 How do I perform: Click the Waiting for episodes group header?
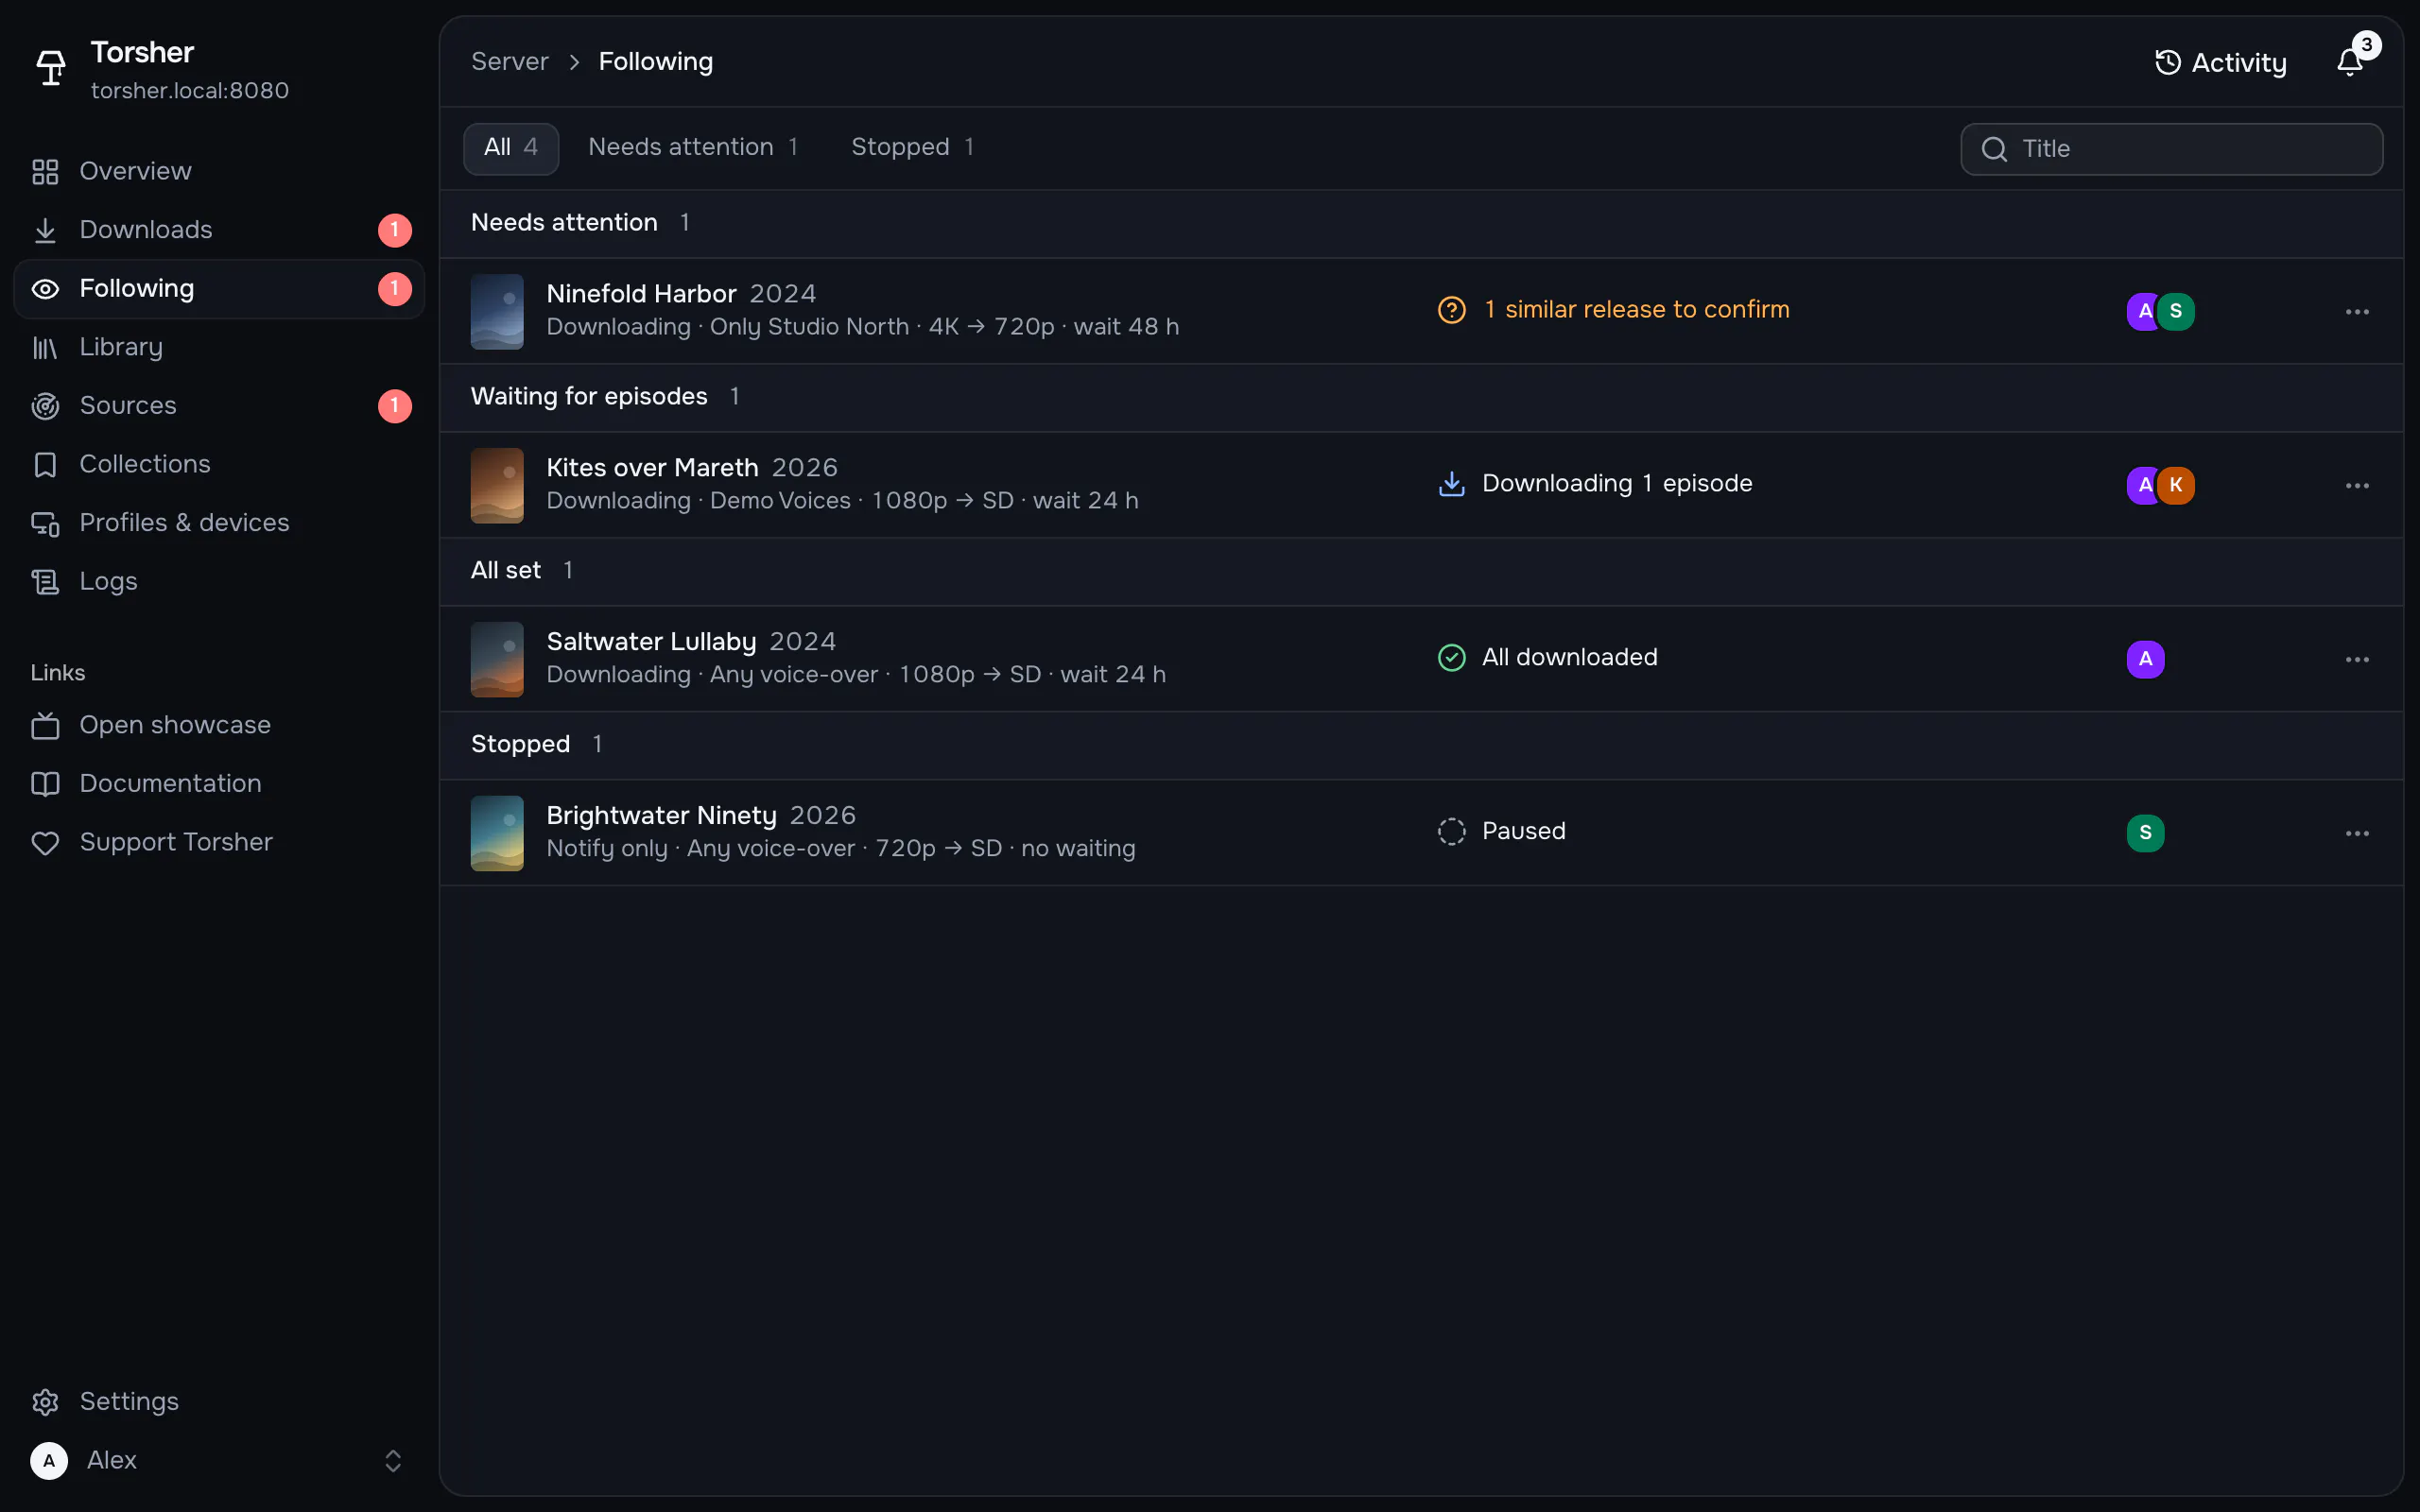1421,397
